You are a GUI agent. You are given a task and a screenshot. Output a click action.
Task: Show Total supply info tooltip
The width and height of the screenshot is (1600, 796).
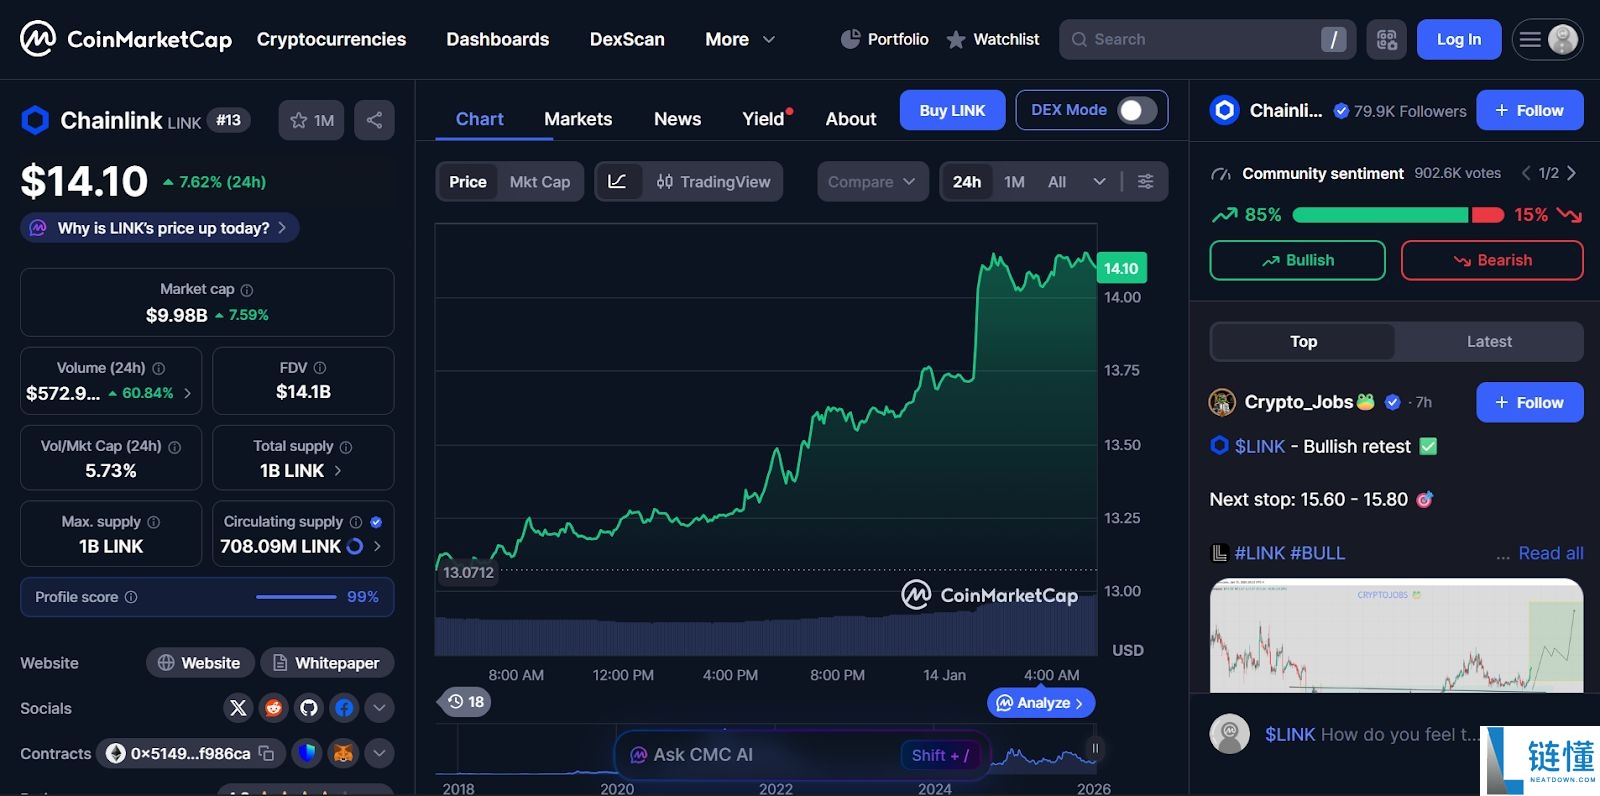(x=346, y=447)
